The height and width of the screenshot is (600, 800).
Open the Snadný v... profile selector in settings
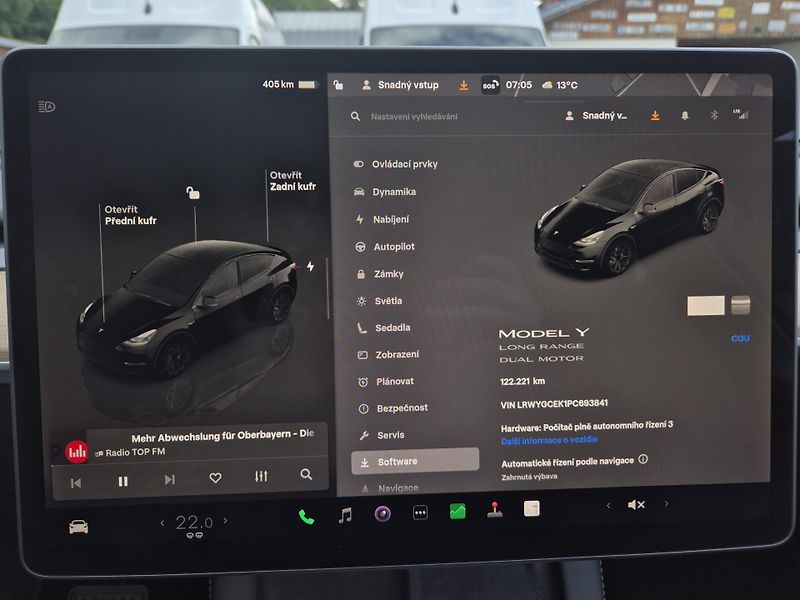pyautogui.click(x=596, y=116)
